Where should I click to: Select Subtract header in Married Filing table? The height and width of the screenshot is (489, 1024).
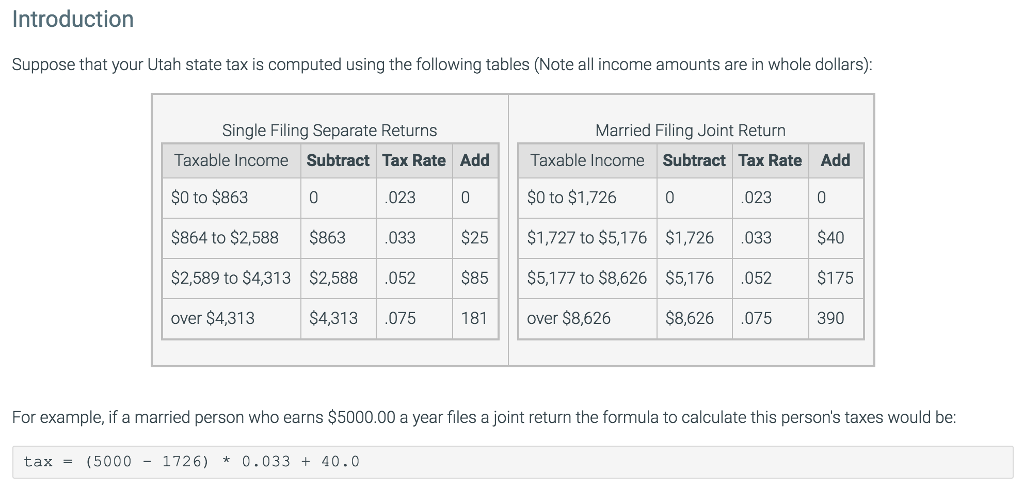[694, 160]
